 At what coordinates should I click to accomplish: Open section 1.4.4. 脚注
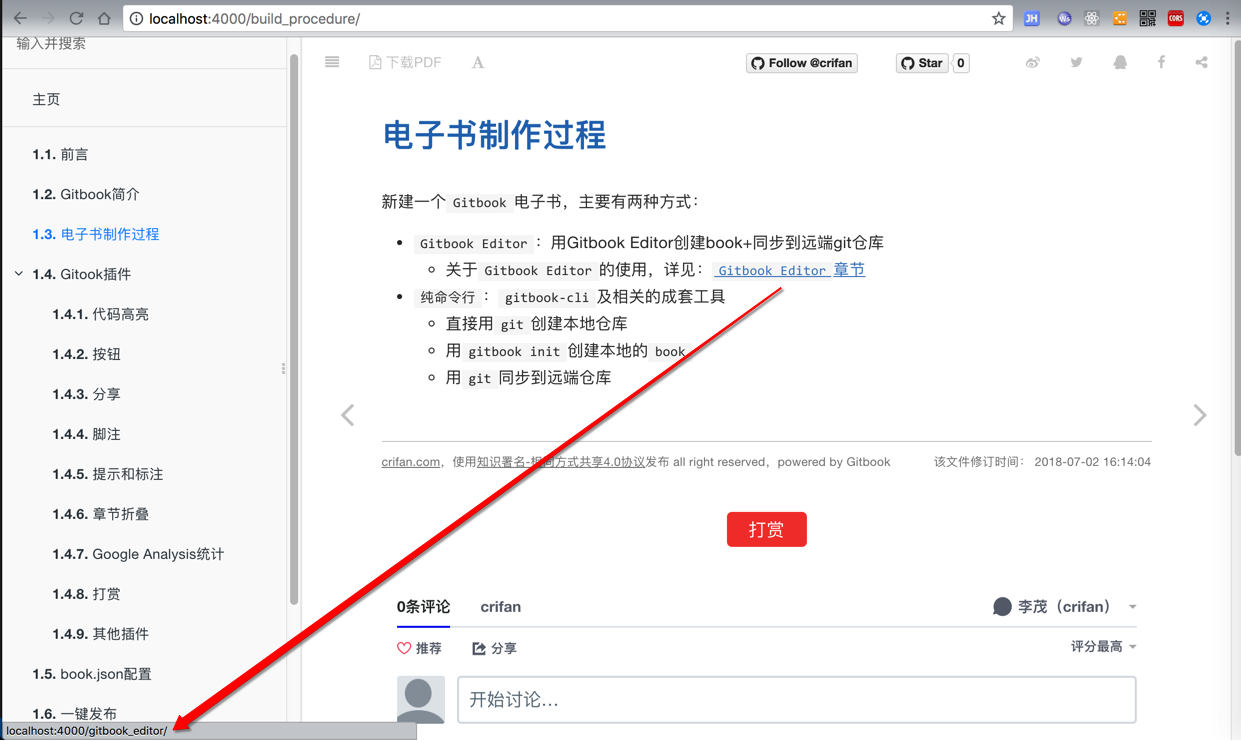pyautogui.click(x=86, y=434)
